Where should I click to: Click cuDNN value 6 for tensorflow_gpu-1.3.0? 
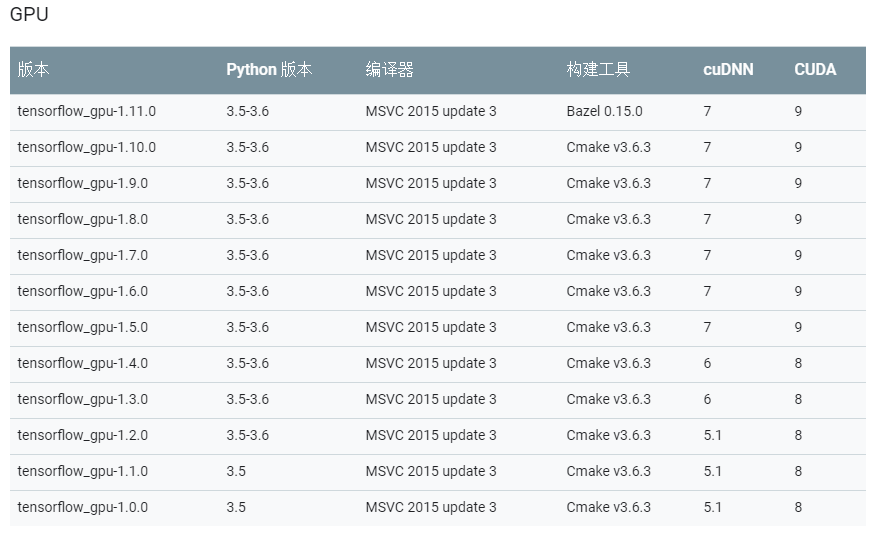(708, 399)
